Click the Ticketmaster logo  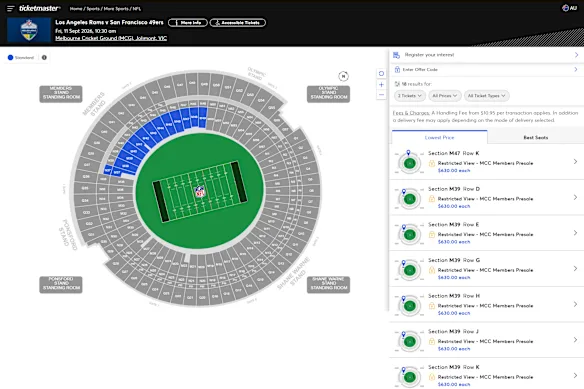[39, 8]
